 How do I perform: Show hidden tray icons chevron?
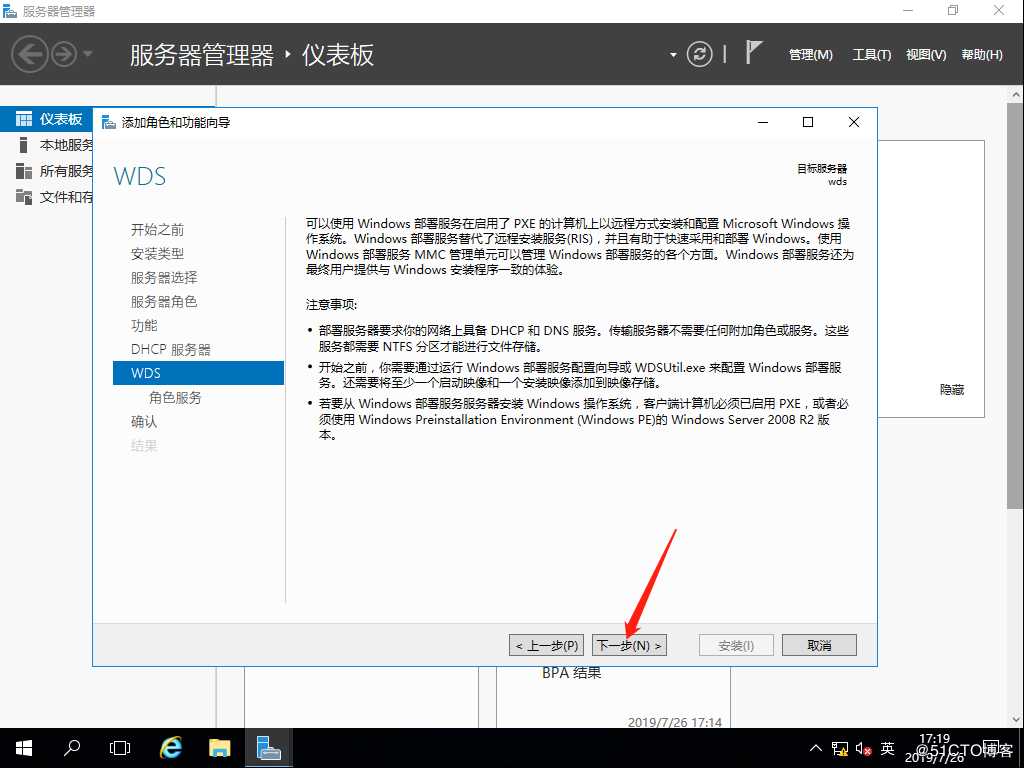(816, 748)
